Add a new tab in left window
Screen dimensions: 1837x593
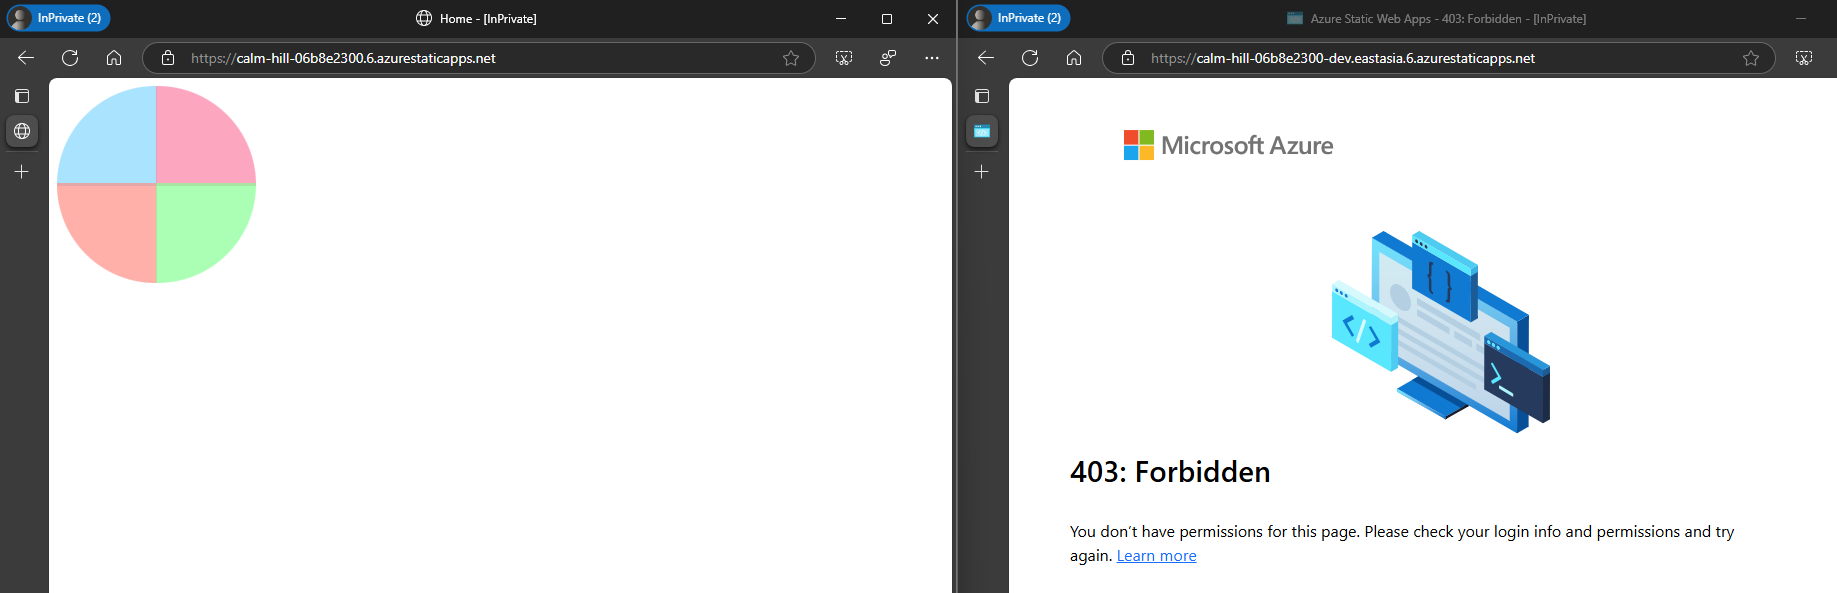coord(22,172)
